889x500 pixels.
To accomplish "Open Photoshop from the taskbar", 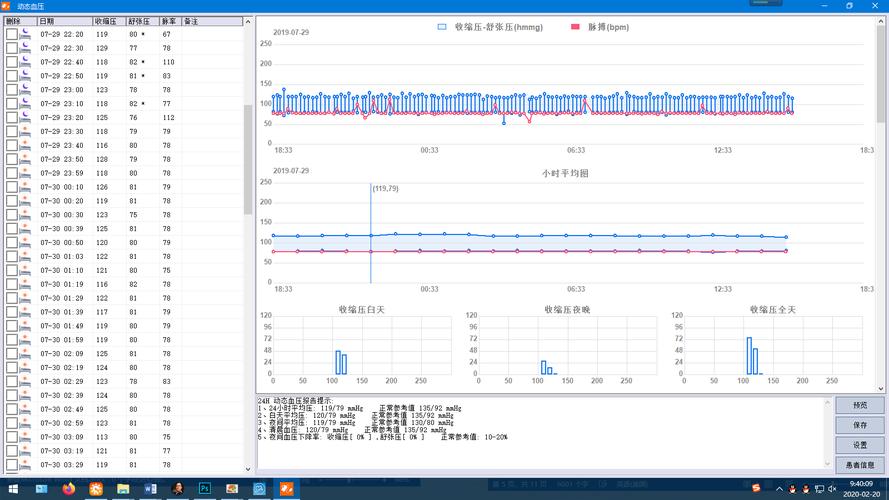I will pyautogui.click(x=205, y=488).
